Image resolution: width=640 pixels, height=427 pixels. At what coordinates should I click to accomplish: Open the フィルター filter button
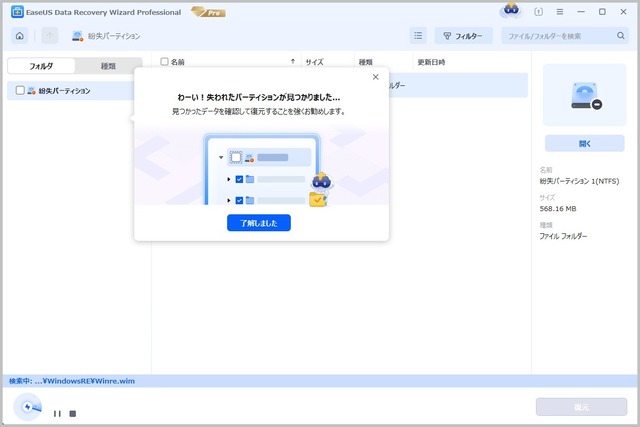tap(463, 36)
